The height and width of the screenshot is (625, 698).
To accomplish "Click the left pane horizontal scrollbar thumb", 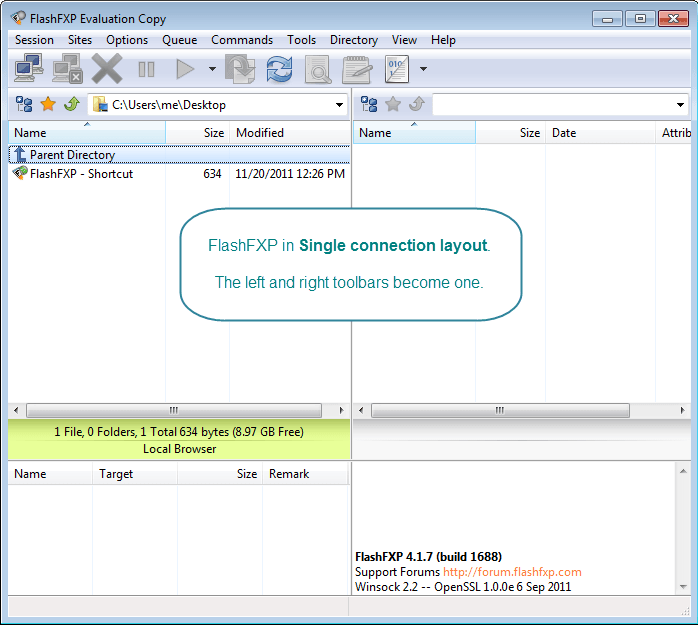I will [x=174, y=410].
